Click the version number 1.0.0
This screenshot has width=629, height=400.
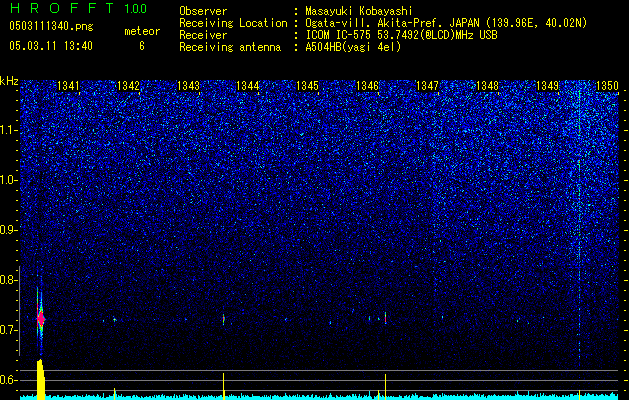tap(135, 9)
